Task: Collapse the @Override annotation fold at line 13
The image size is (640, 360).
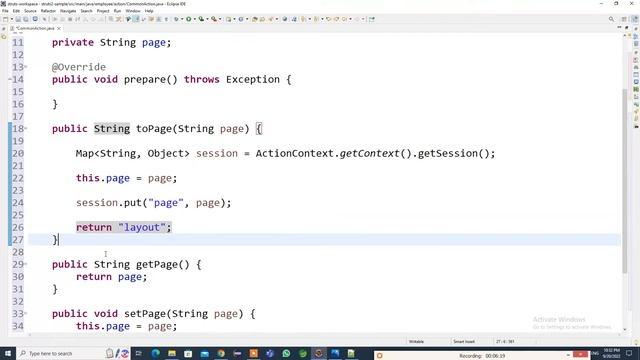Action: 26,67
